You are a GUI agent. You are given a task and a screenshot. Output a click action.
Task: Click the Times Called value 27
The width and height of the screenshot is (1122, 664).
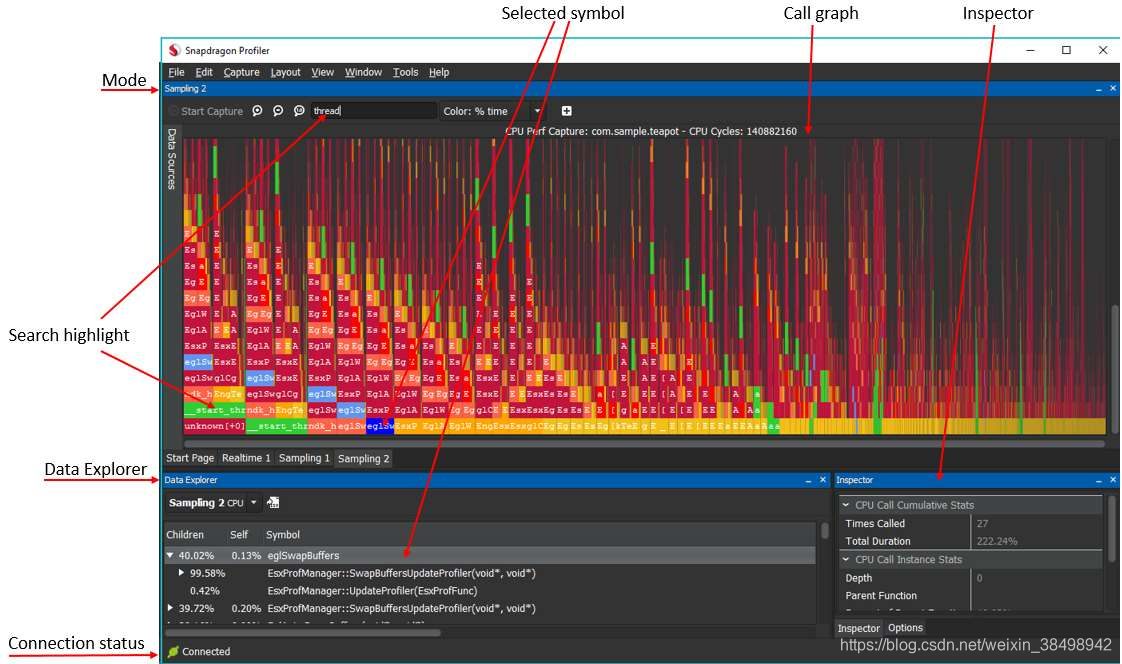[982, 524]
